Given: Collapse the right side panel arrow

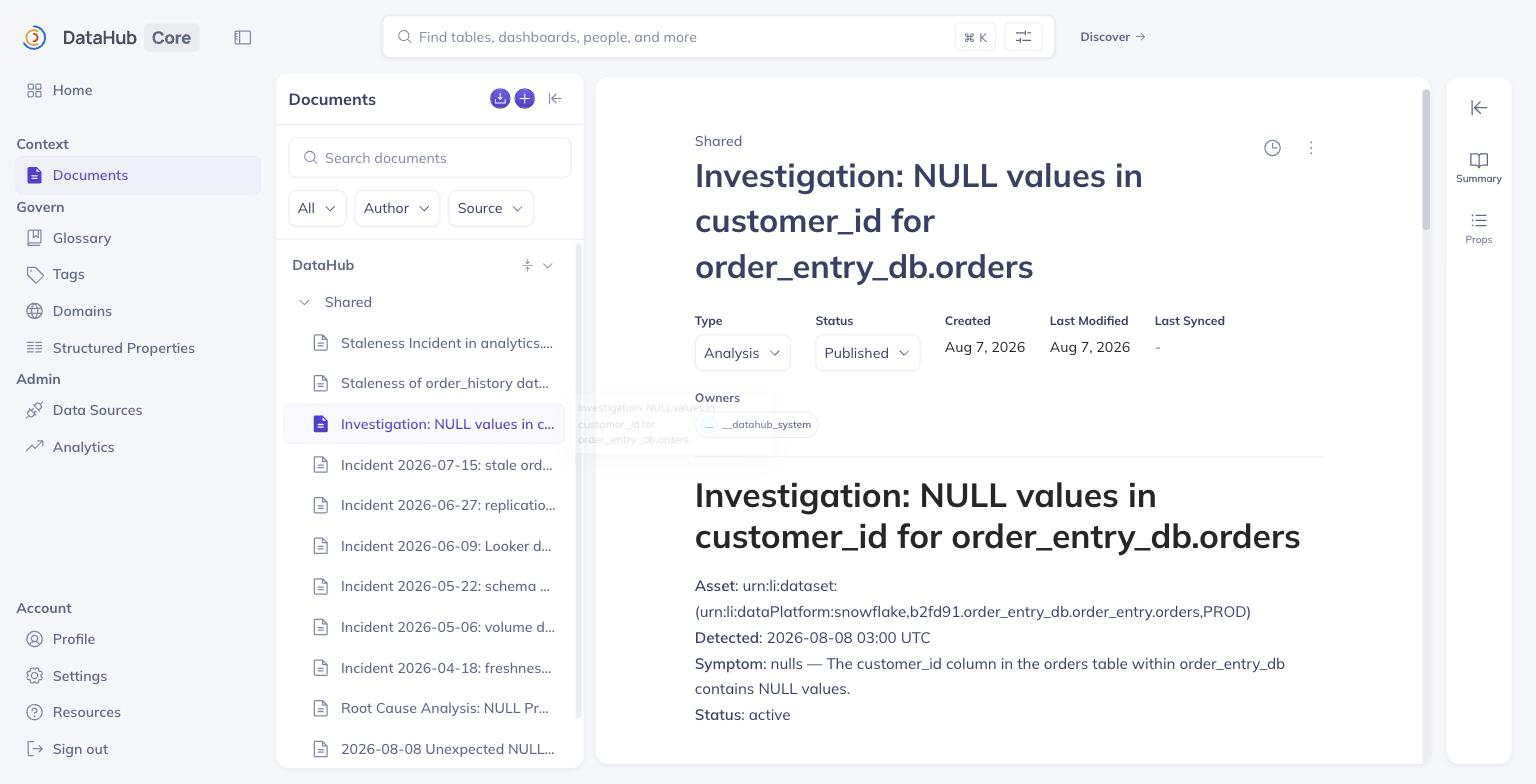Looking at the screenshot, I should (1479, 108).
